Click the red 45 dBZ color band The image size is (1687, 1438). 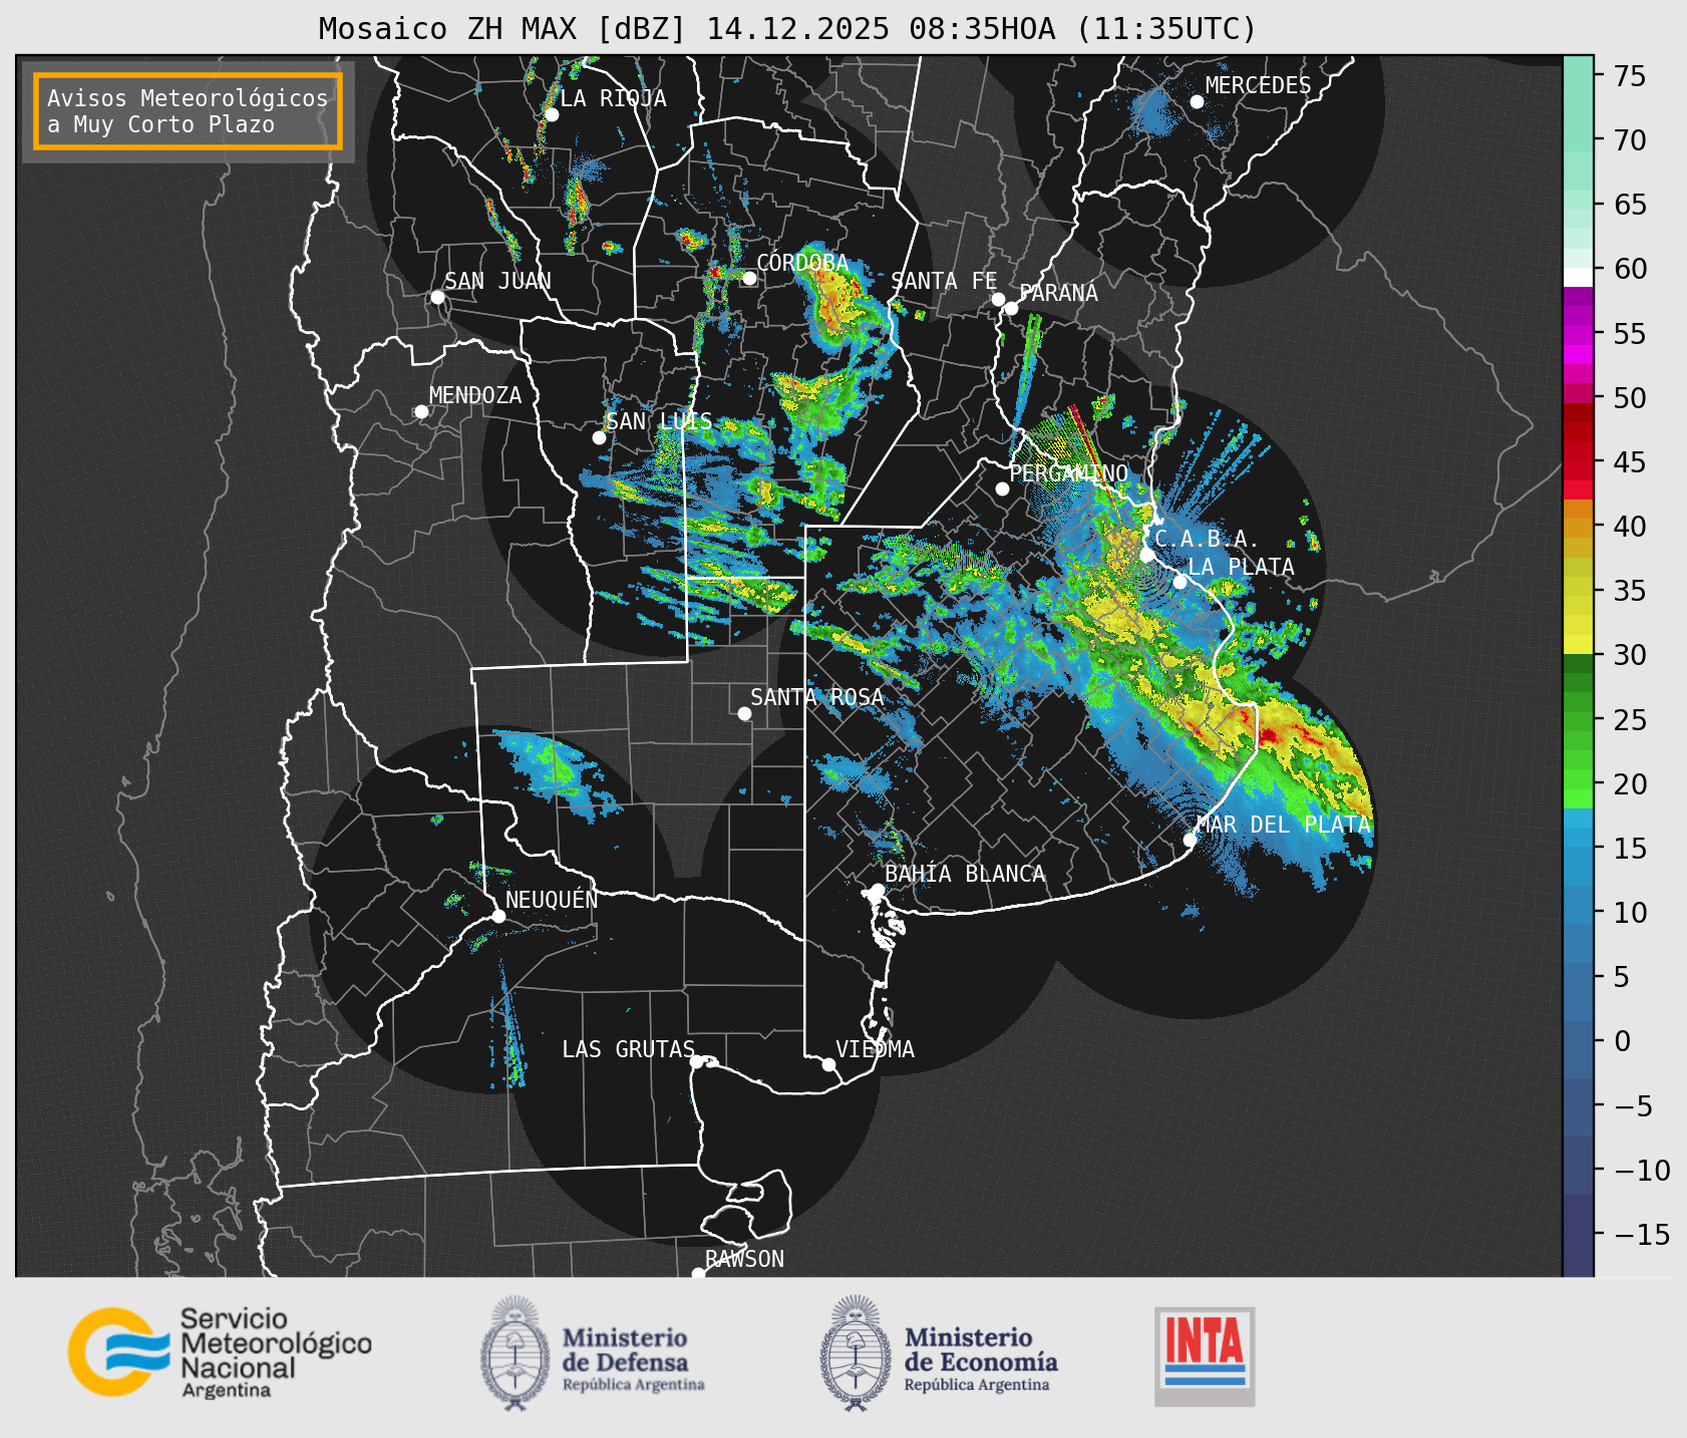1578,461
